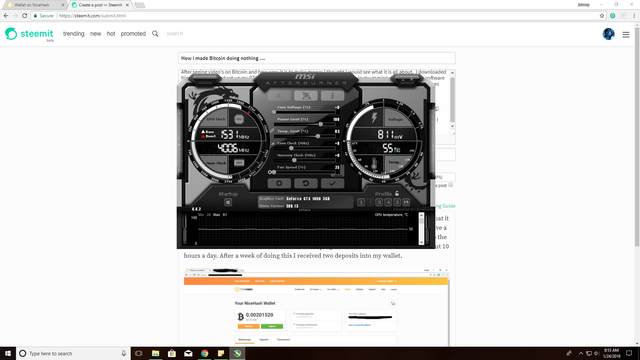Show hidden system tray icons
This screenshot has width=640, height=360.
pyautogui.click(x=580, y=353)
